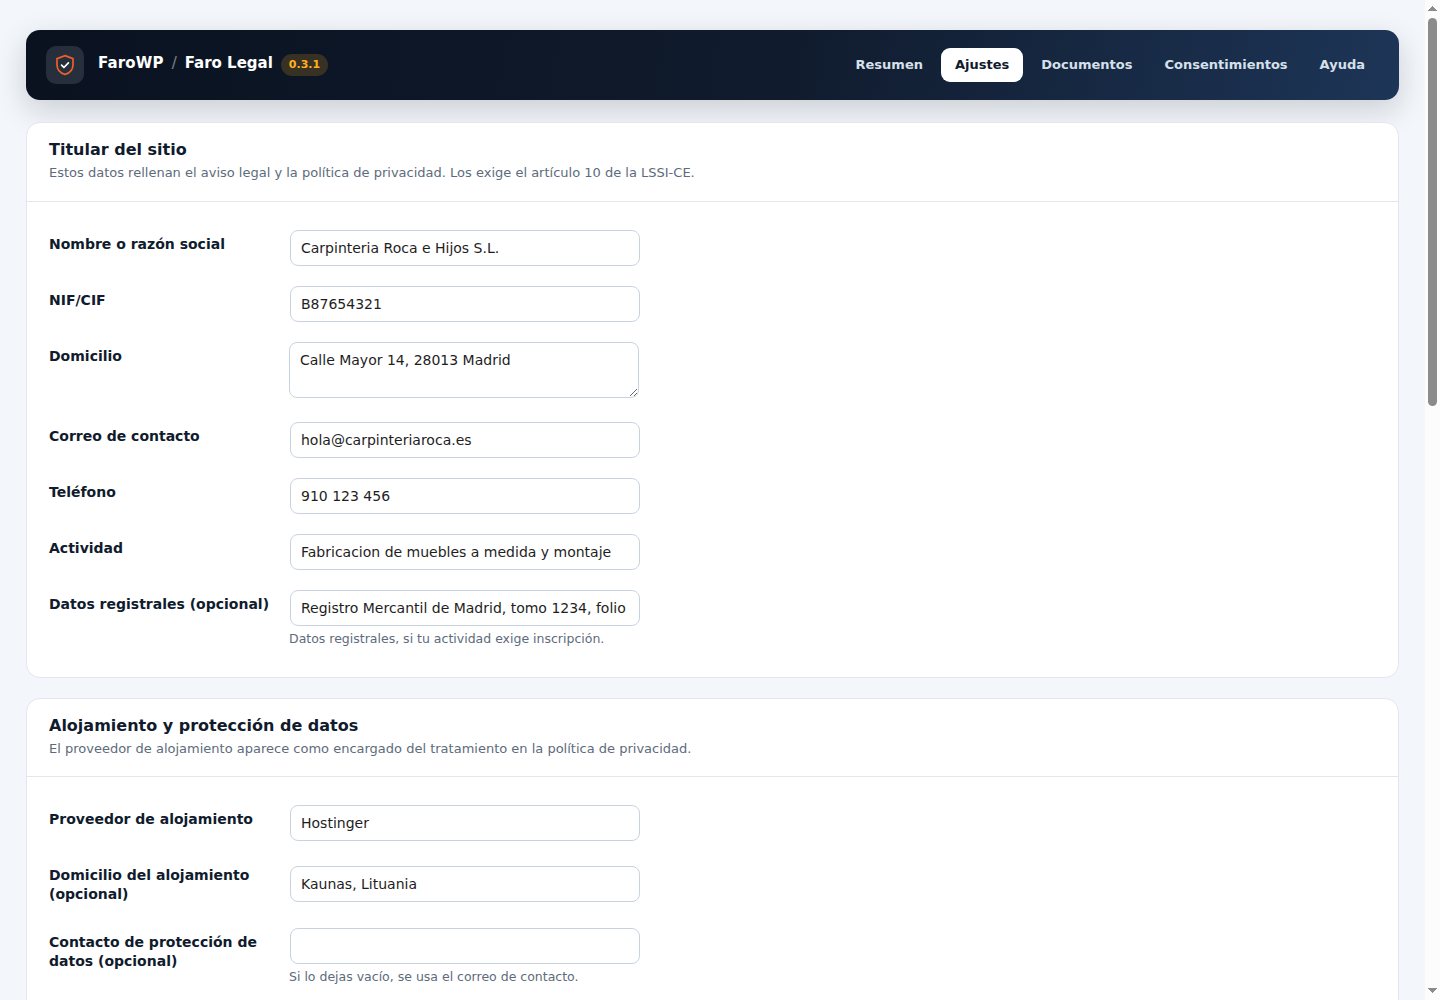The width and height of the screenshot is (1440, 1000).
Task: Click into the Domicilio text area
Action: coord(465,370)
